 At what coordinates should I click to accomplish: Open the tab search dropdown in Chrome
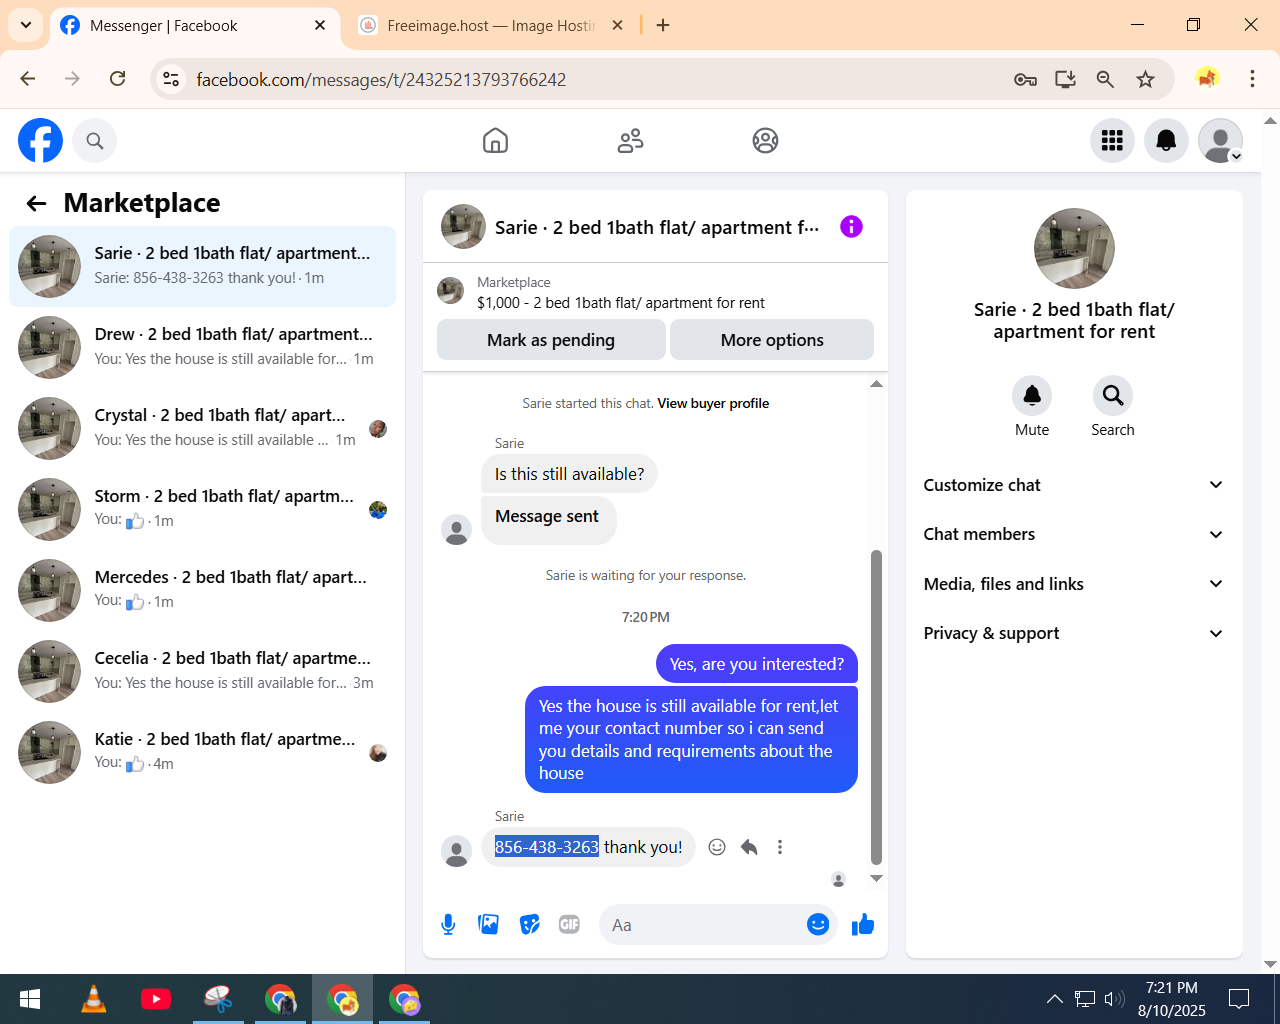tap(25, 25)
